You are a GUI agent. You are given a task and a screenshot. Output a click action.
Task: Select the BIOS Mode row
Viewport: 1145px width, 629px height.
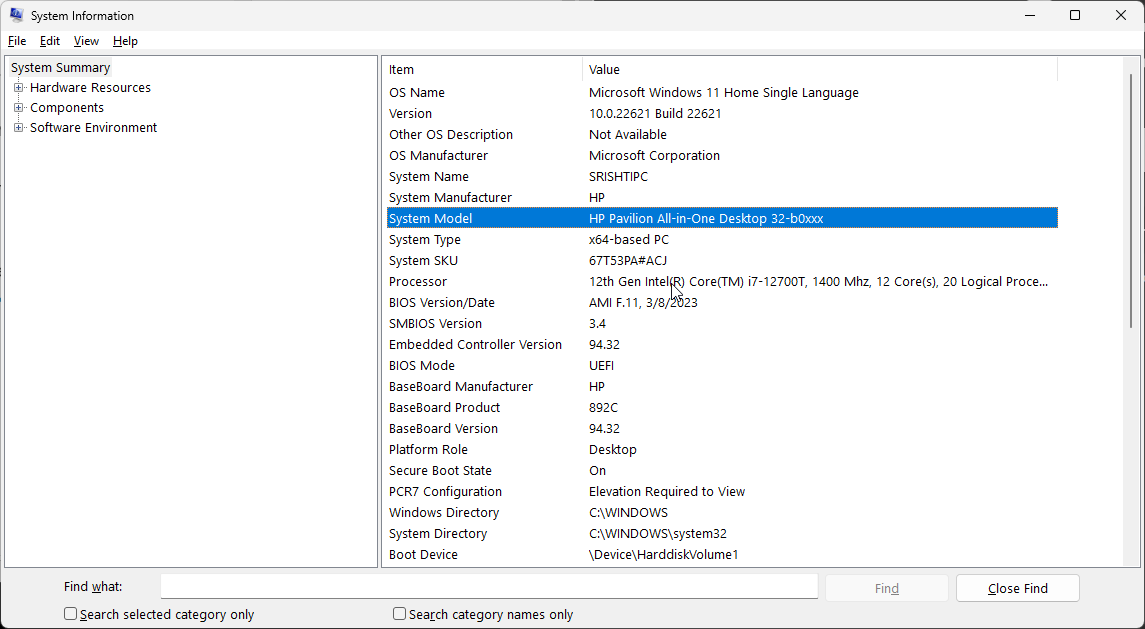(722, 366)
